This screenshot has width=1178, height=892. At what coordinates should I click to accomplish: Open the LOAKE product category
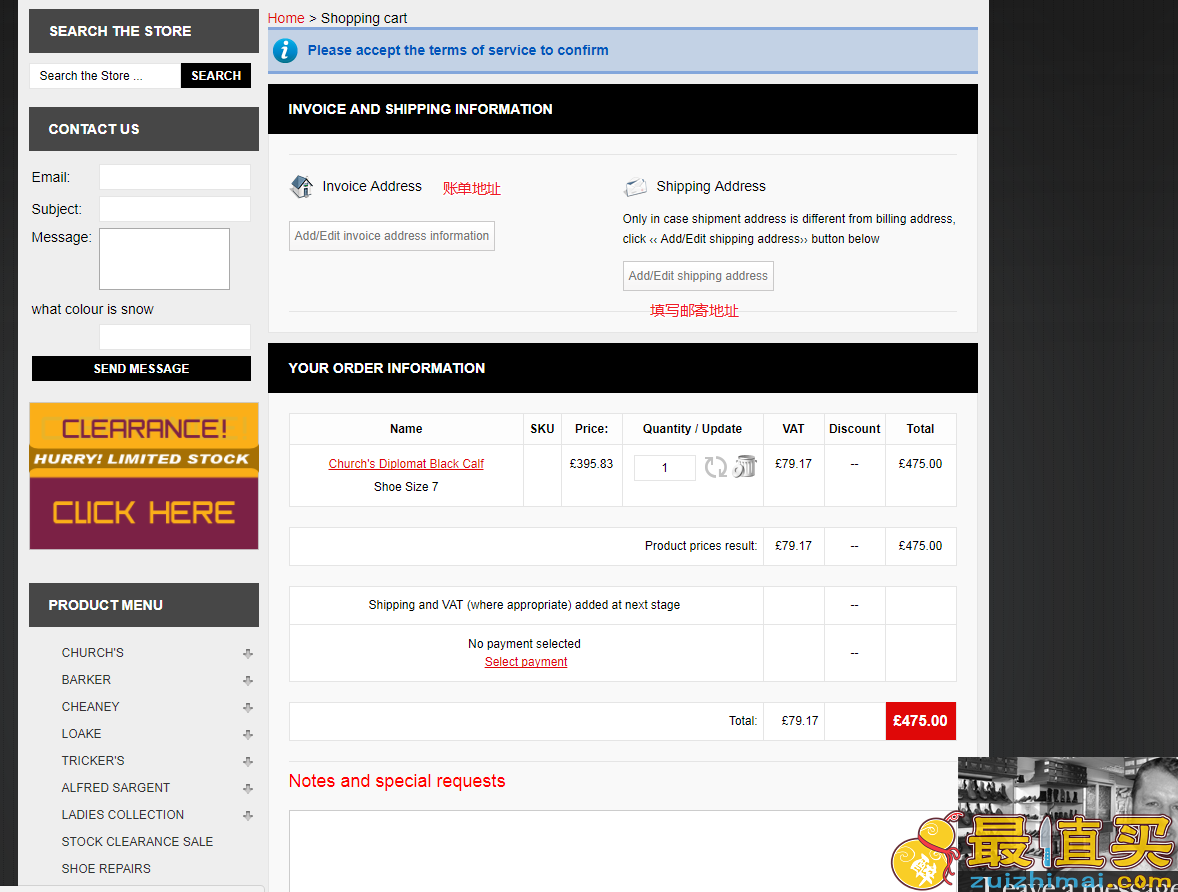(81, 733)
